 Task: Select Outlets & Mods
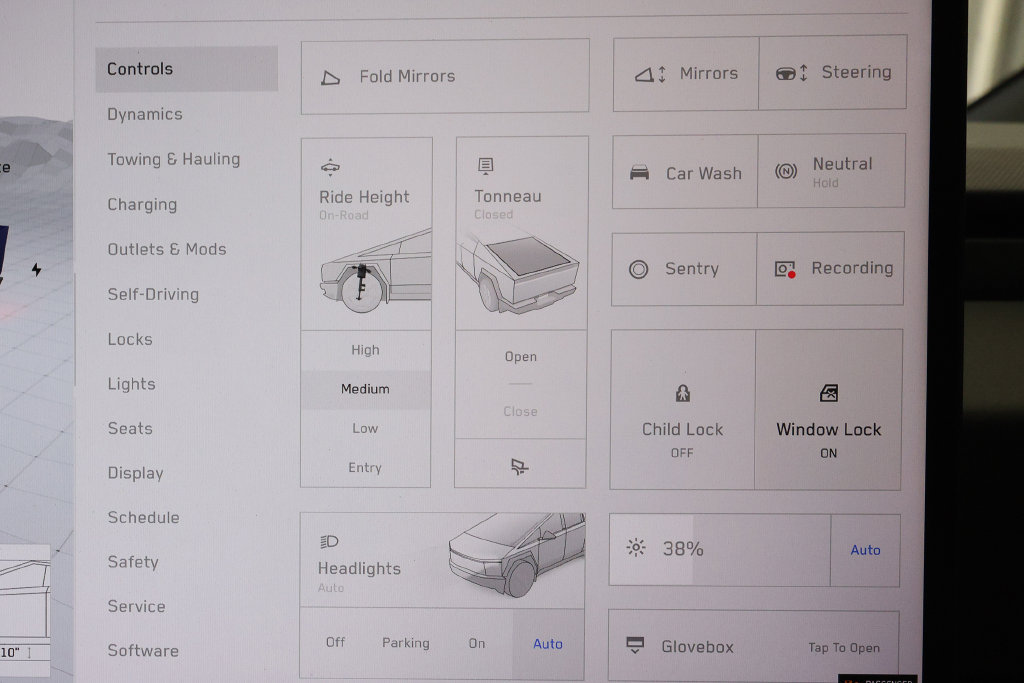(x=167, y=249)
